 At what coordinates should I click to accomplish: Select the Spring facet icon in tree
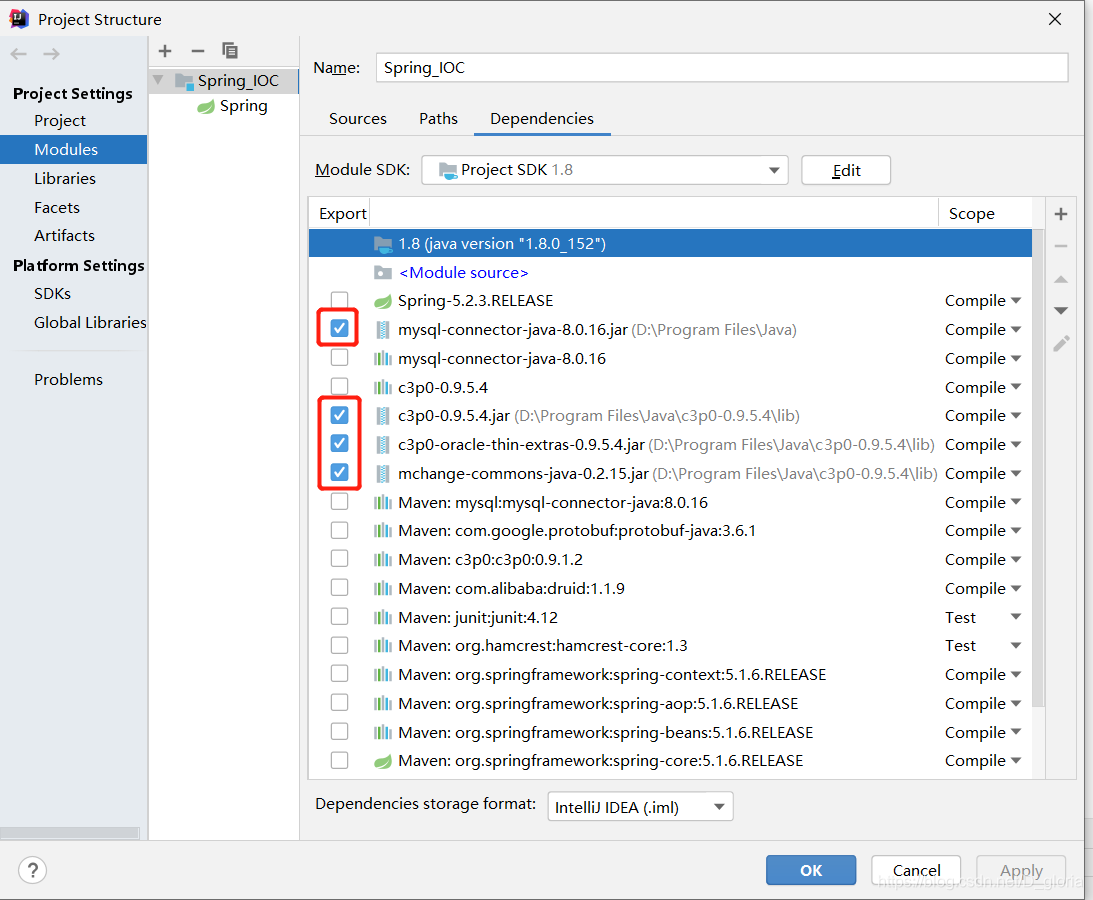206,107
